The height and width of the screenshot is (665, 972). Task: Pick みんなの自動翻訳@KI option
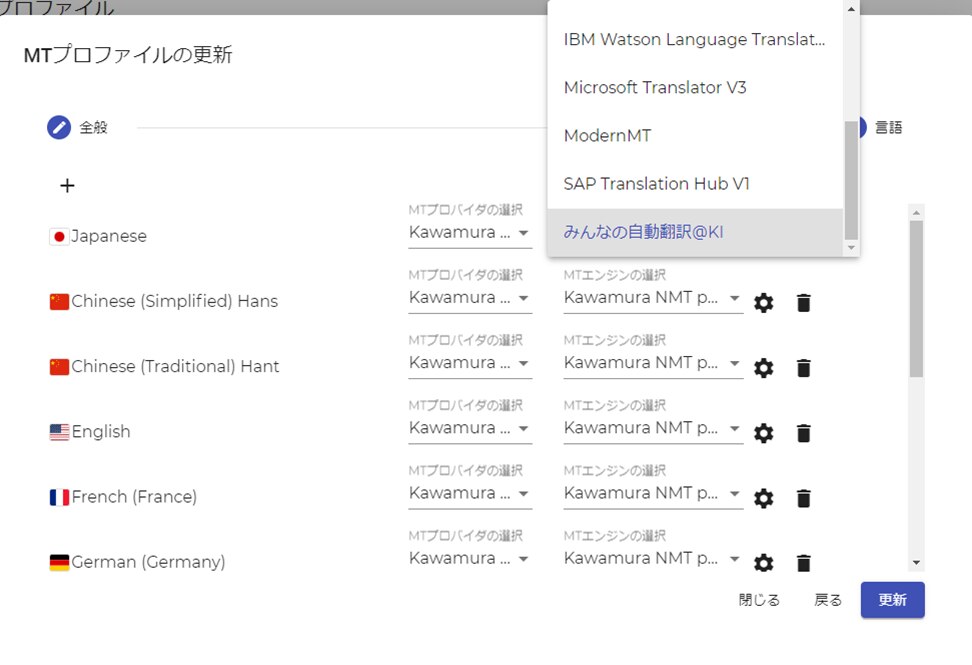coord(643,232)
